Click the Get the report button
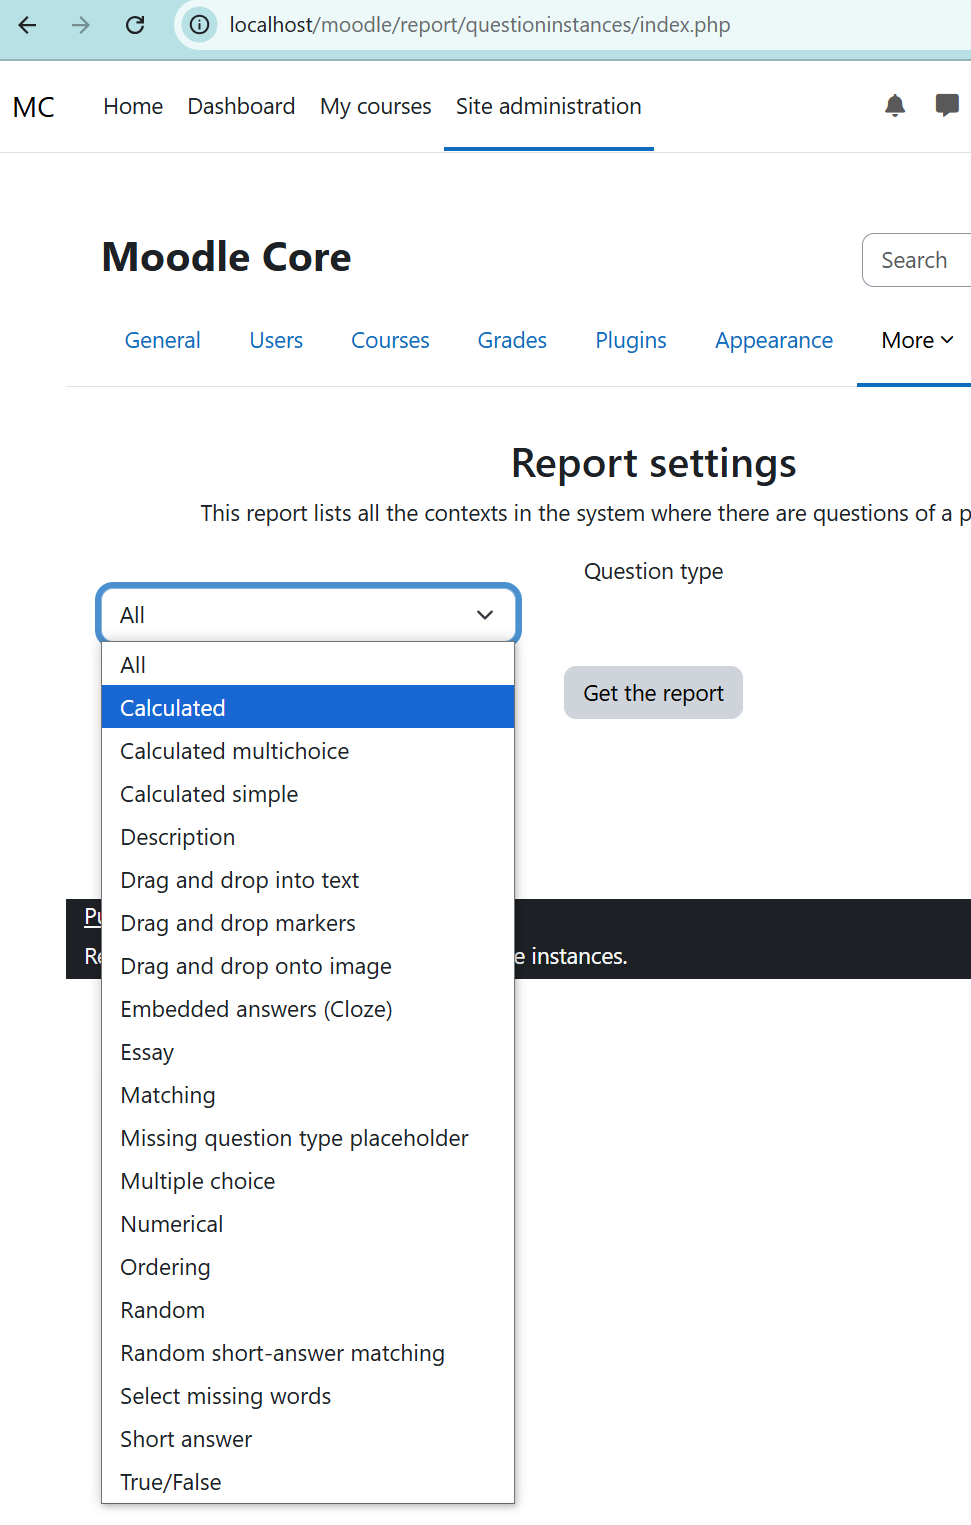This screenshot has width=971, height=1525. [653, 693]
